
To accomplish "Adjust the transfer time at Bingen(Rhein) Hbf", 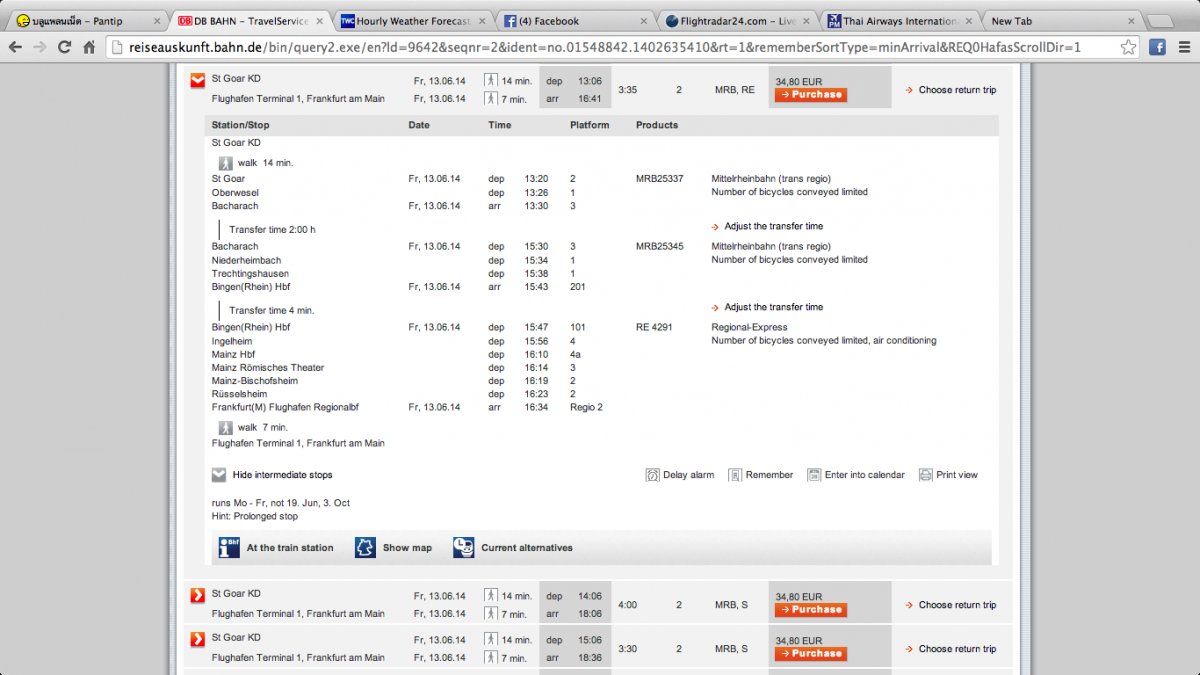I will pyautogui.click(x=773, y=307).
